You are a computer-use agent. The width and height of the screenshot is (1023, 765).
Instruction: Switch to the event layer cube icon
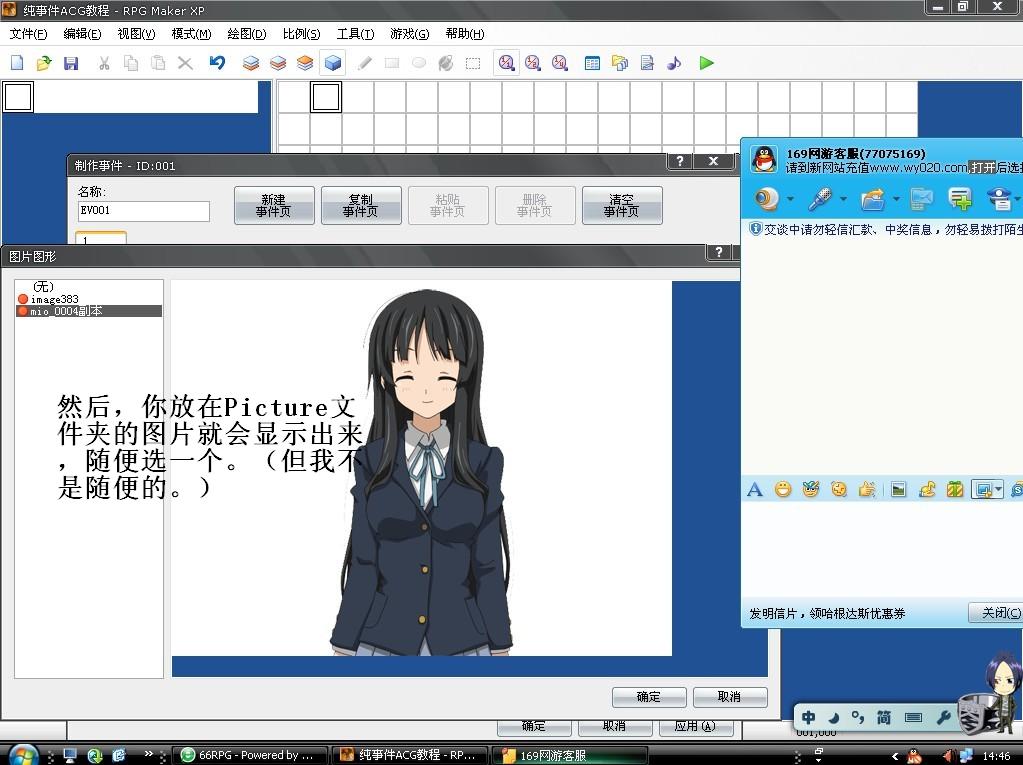[333, 63]
